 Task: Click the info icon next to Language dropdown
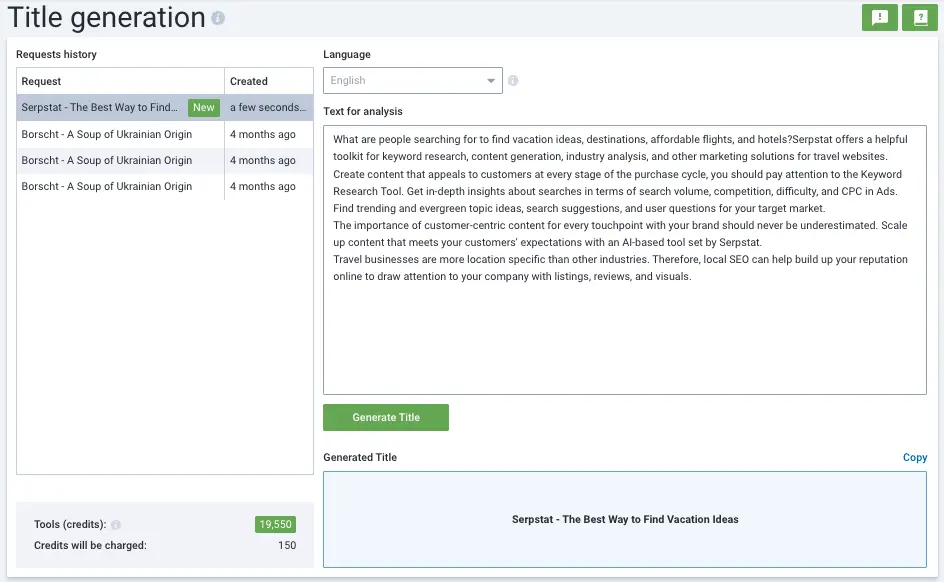[x=513, y=81]
